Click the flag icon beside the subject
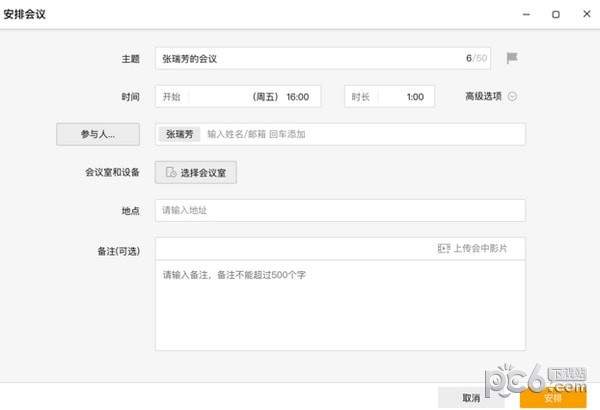 (511, 58)
